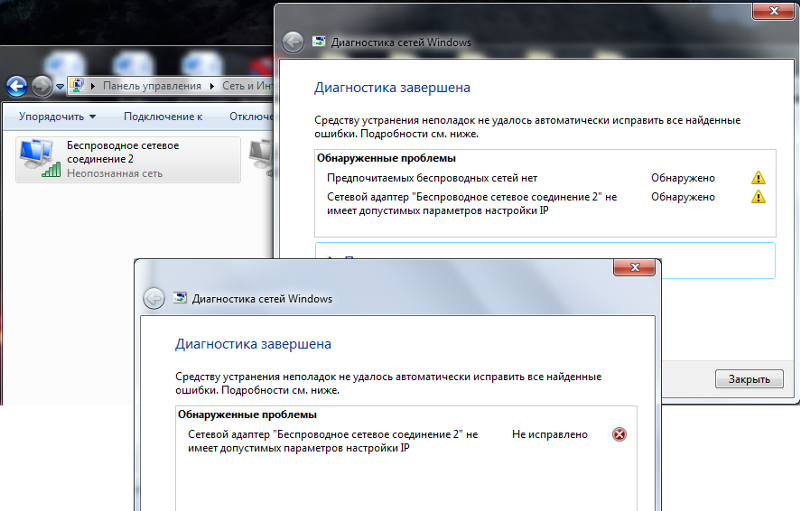Click back arrow in front diagnostics window
Image resolution: width=800 pixels, height=511 pixels.
pyautogui.click(x=154, y=299)
